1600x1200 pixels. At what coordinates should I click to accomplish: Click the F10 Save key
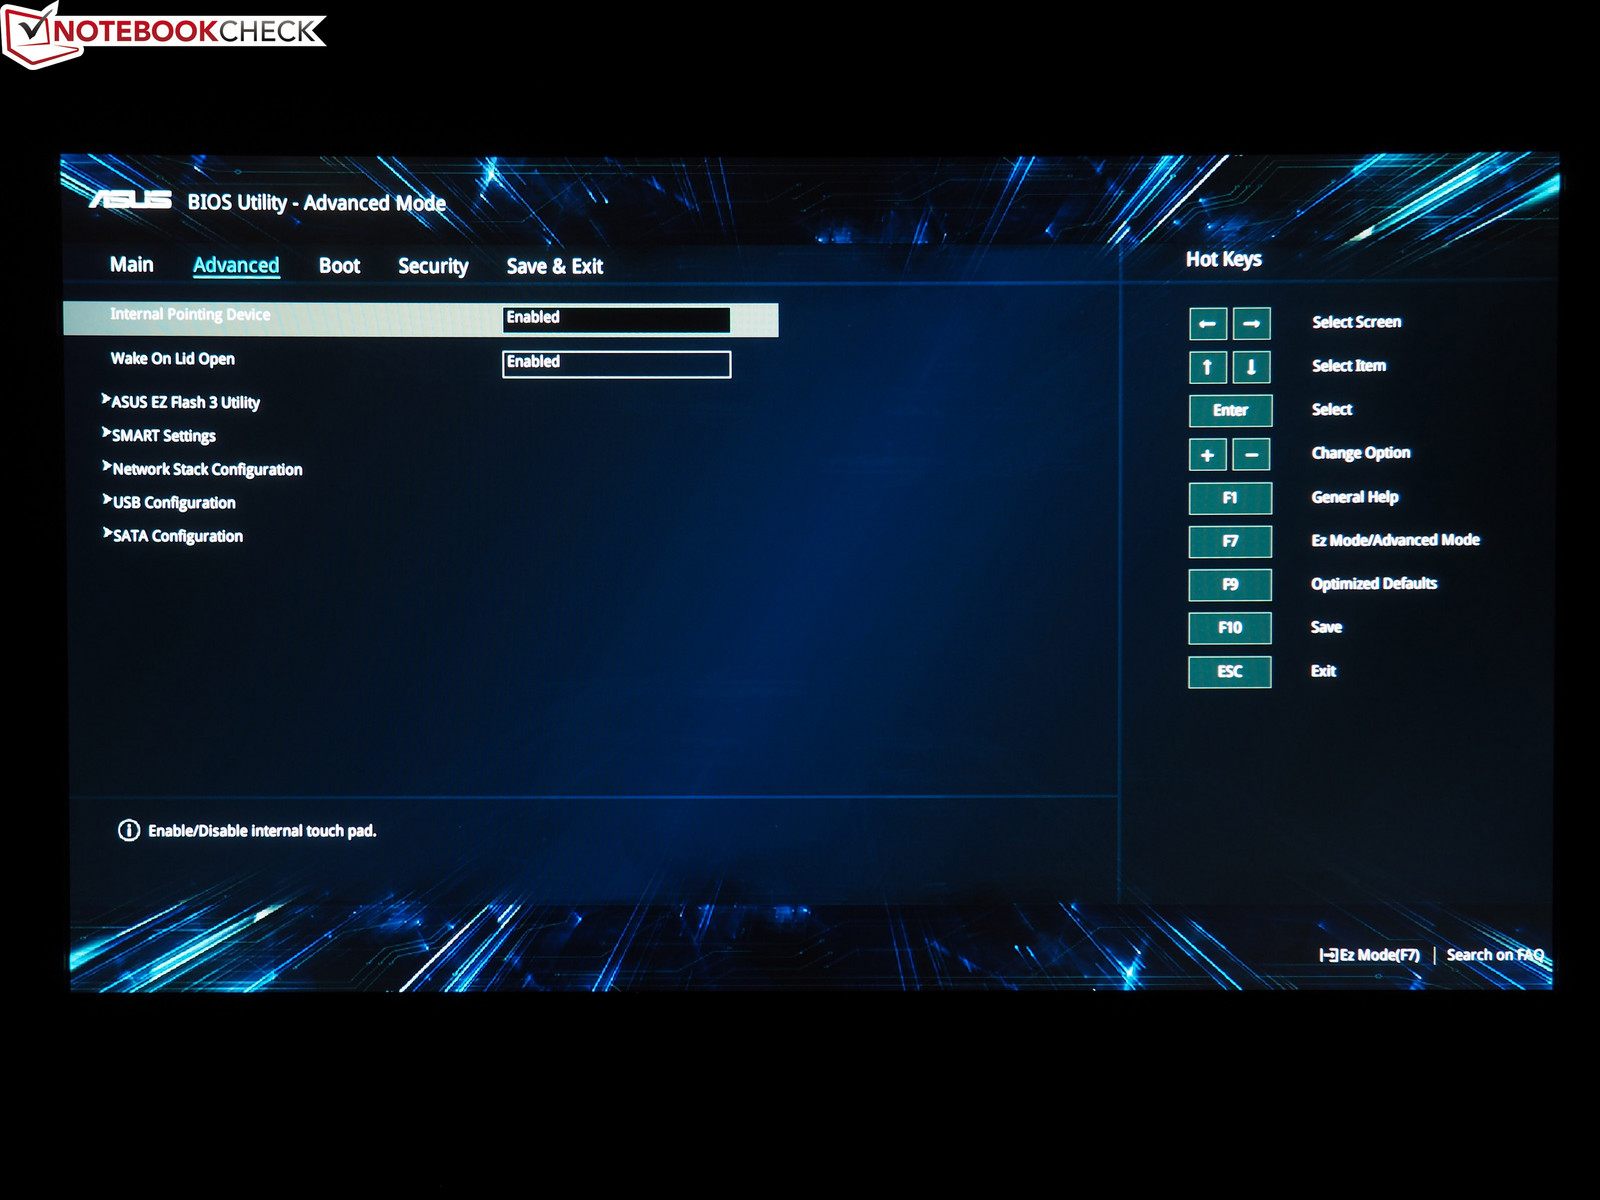pos(1230,628)
